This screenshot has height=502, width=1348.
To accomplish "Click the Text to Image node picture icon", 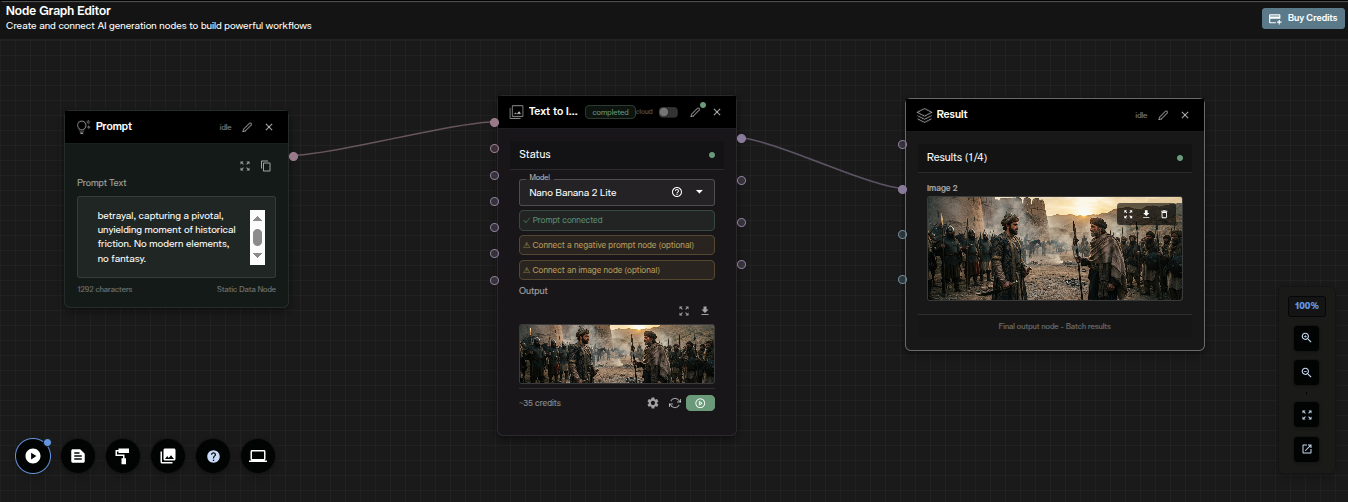I will (x=517, y=112).
